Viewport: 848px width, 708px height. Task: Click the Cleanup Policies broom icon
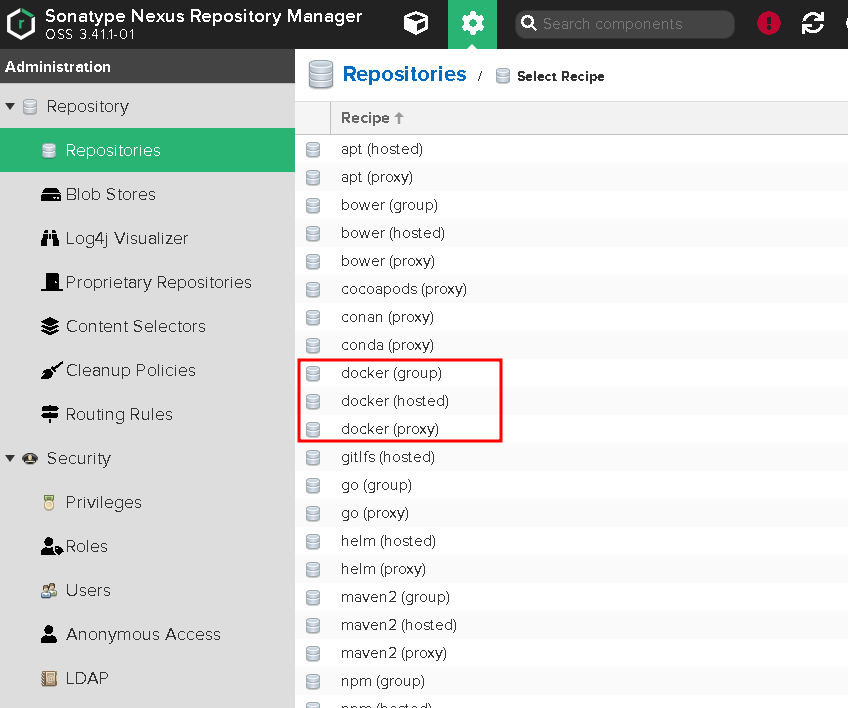[x=51, y=370]
